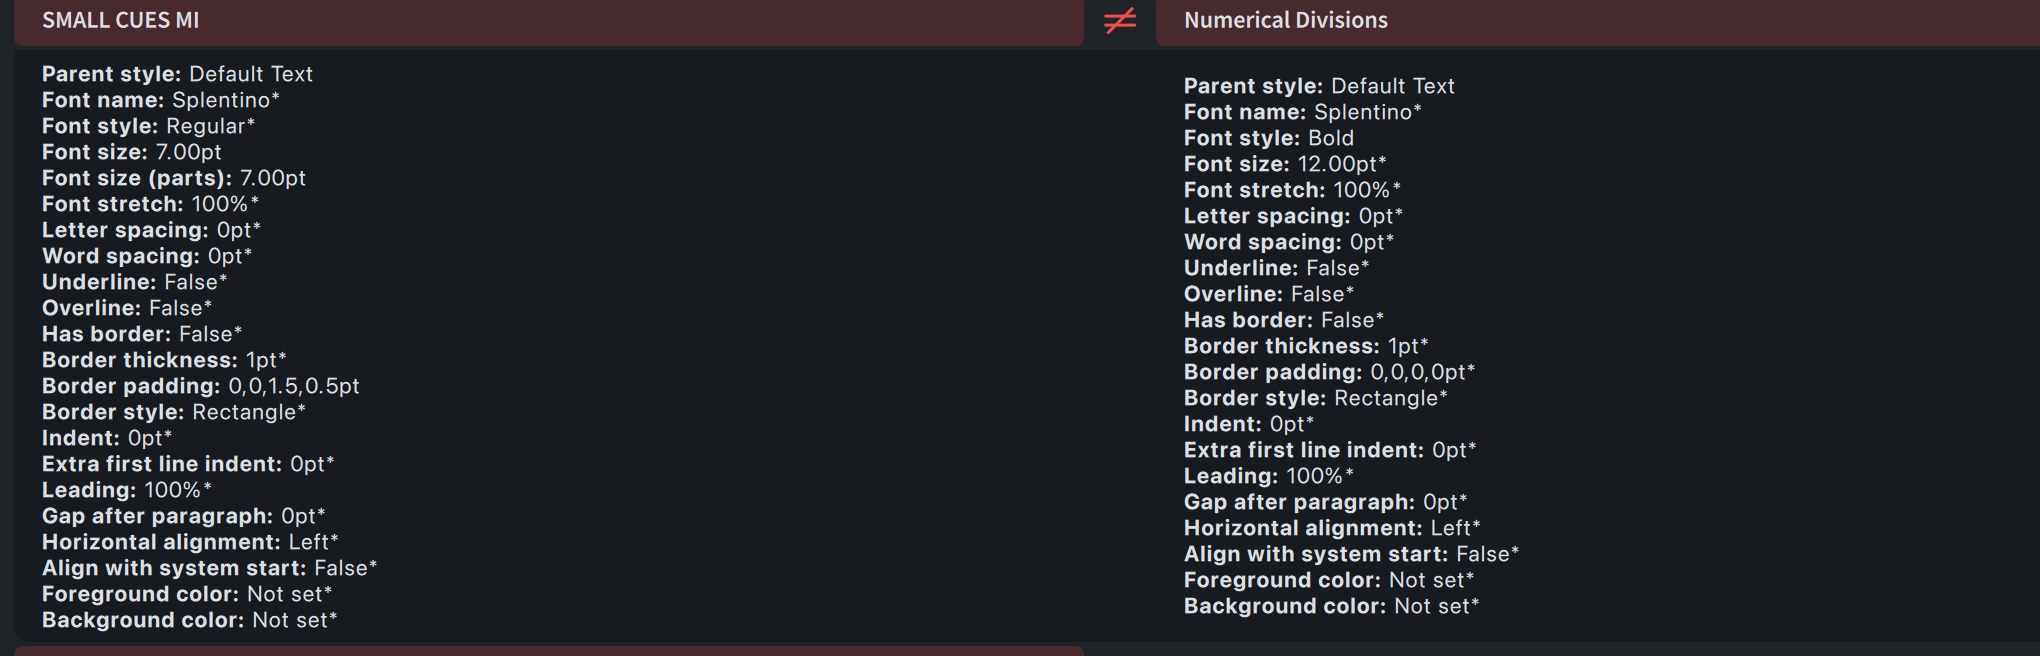Click Border padding 0,0,0,0pt line
The width and height of the screenshot is (2040, 656).
(x=1328, y=372)
